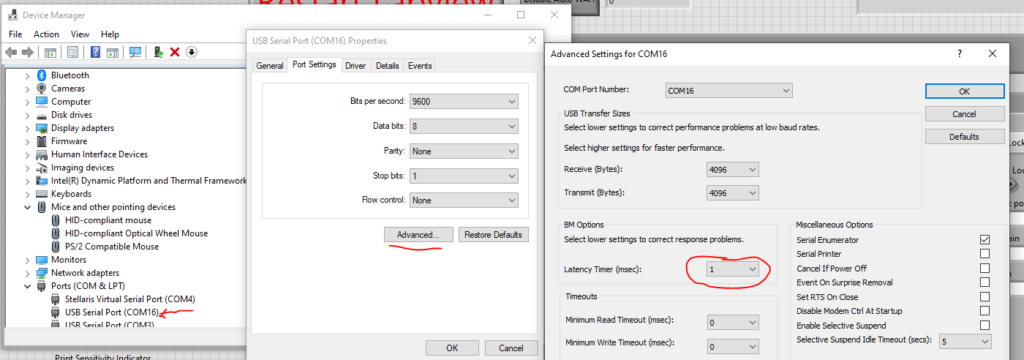Click the Back arrow in Device Manager toolbar
The height and width of the screenshot is (360, 1024).
pos(10,52)
